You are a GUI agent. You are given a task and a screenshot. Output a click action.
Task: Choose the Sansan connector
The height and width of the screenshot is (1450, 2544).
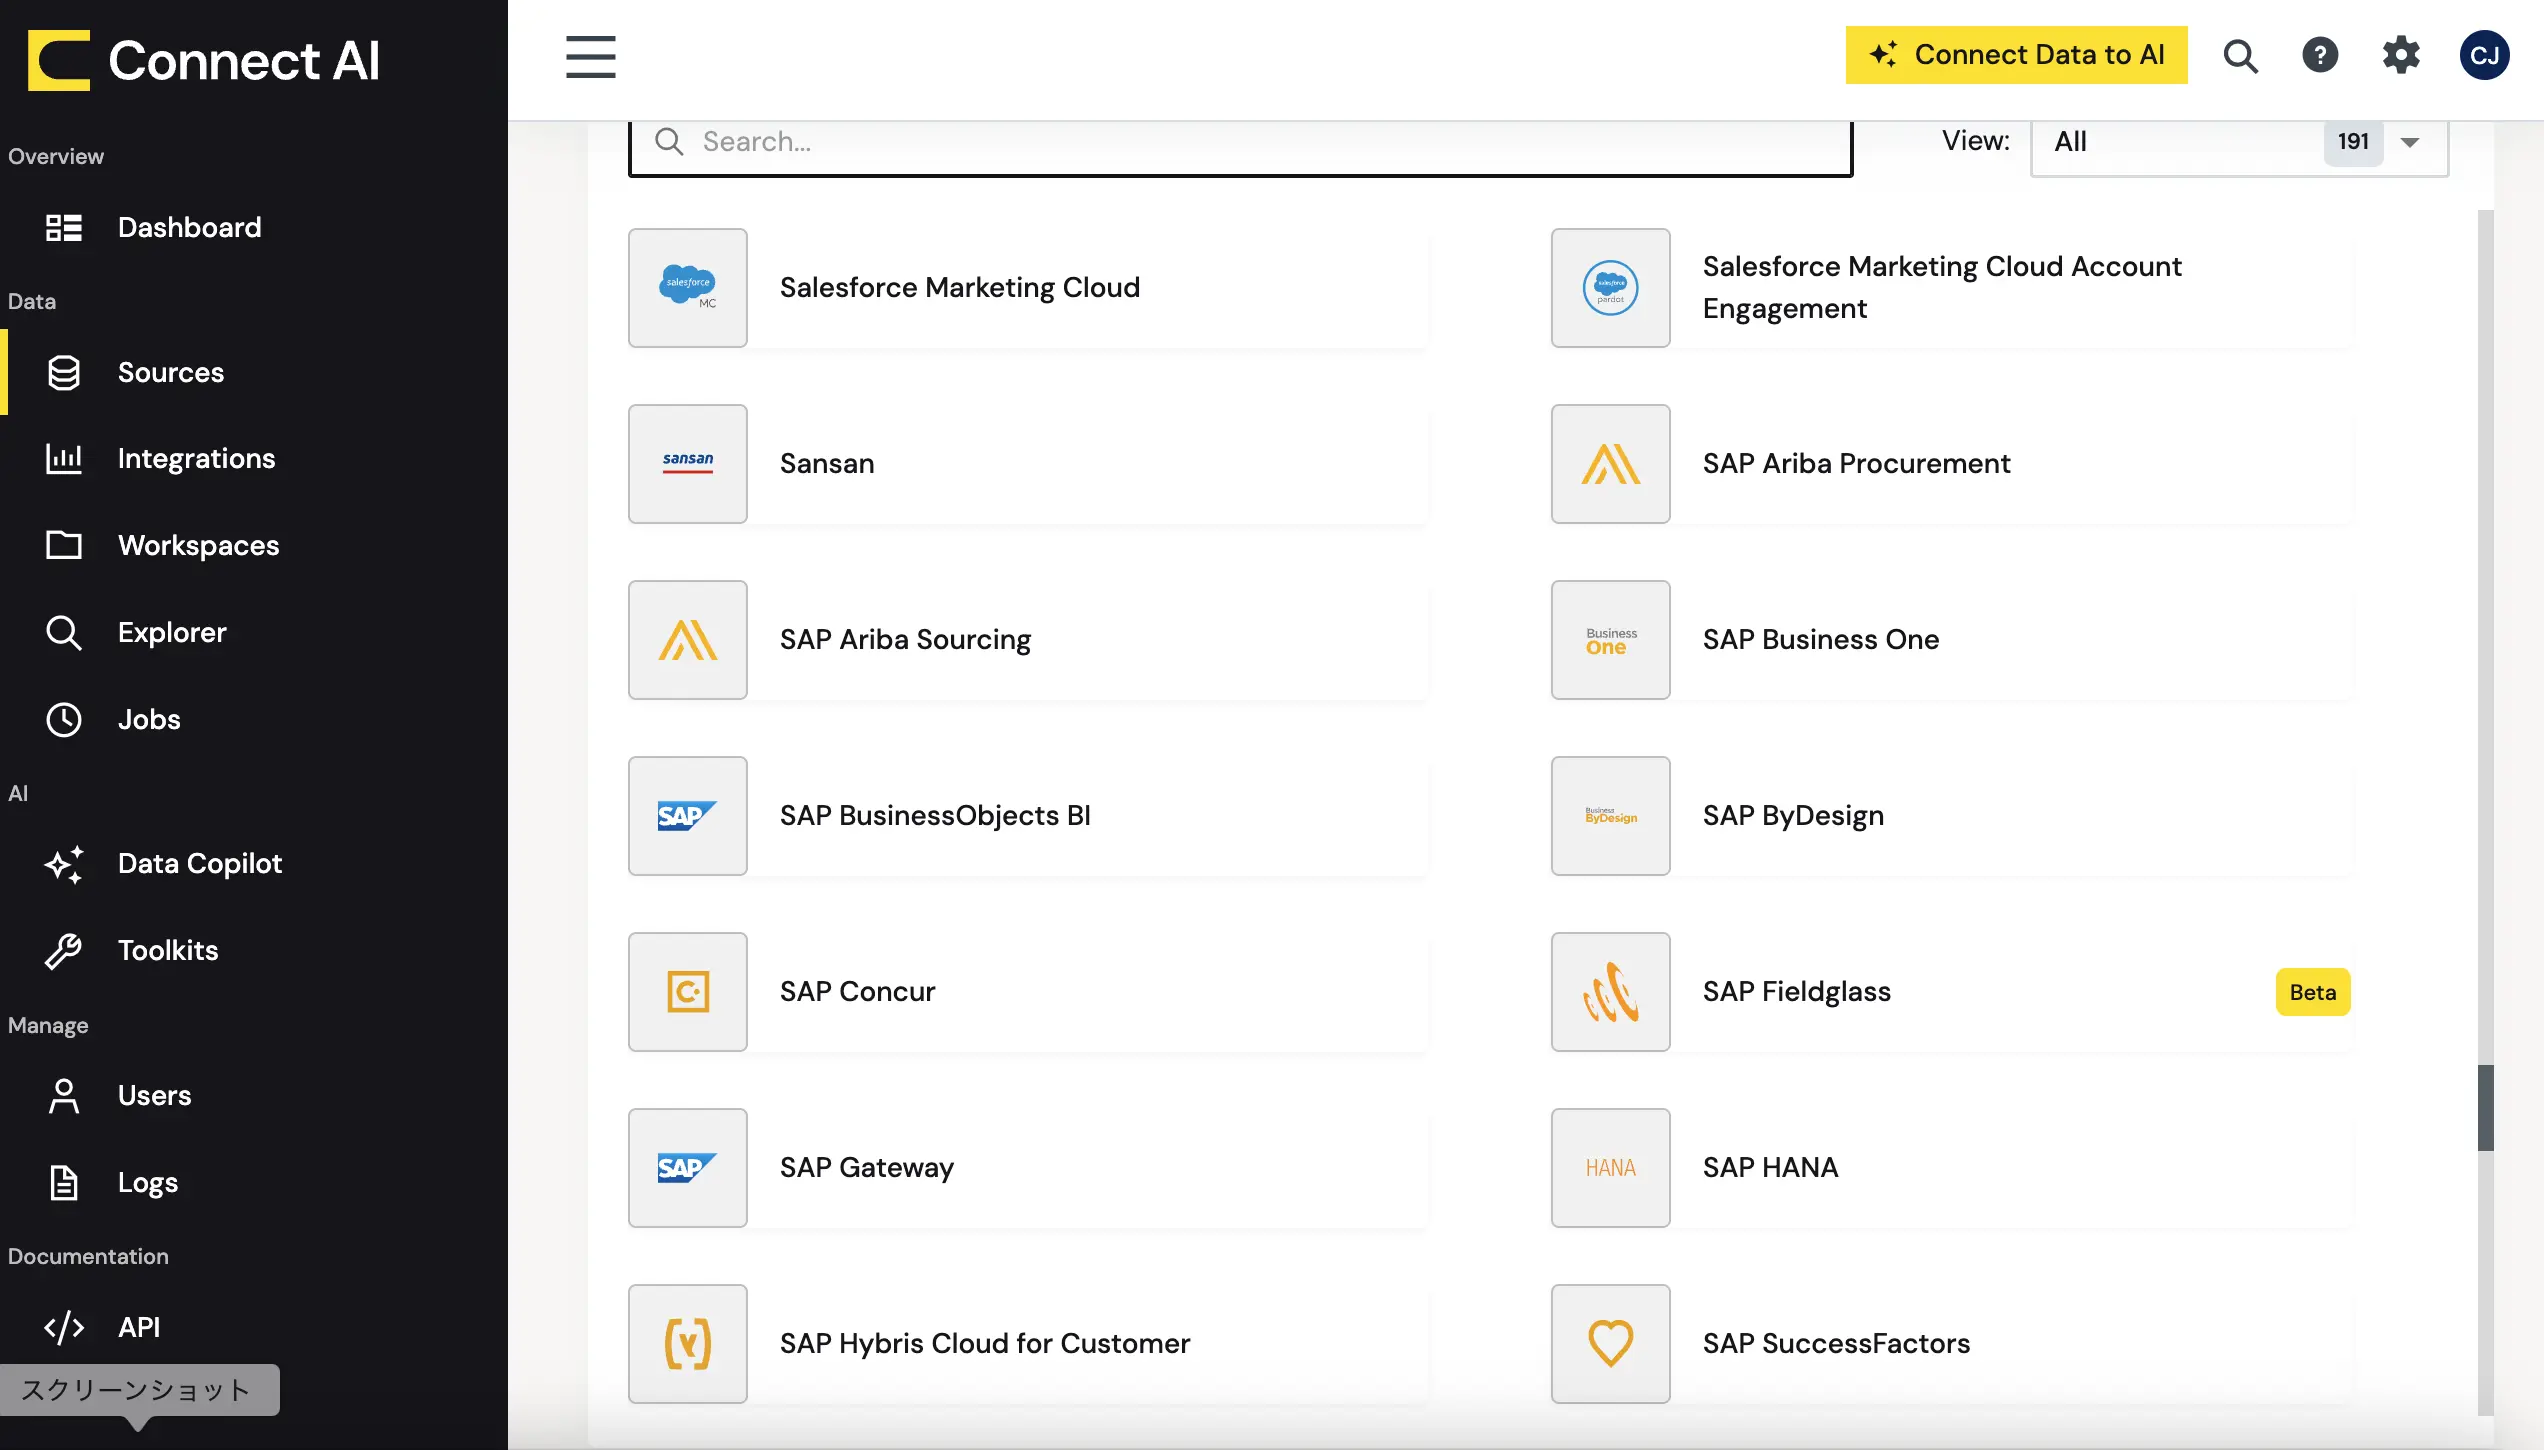1028,464
